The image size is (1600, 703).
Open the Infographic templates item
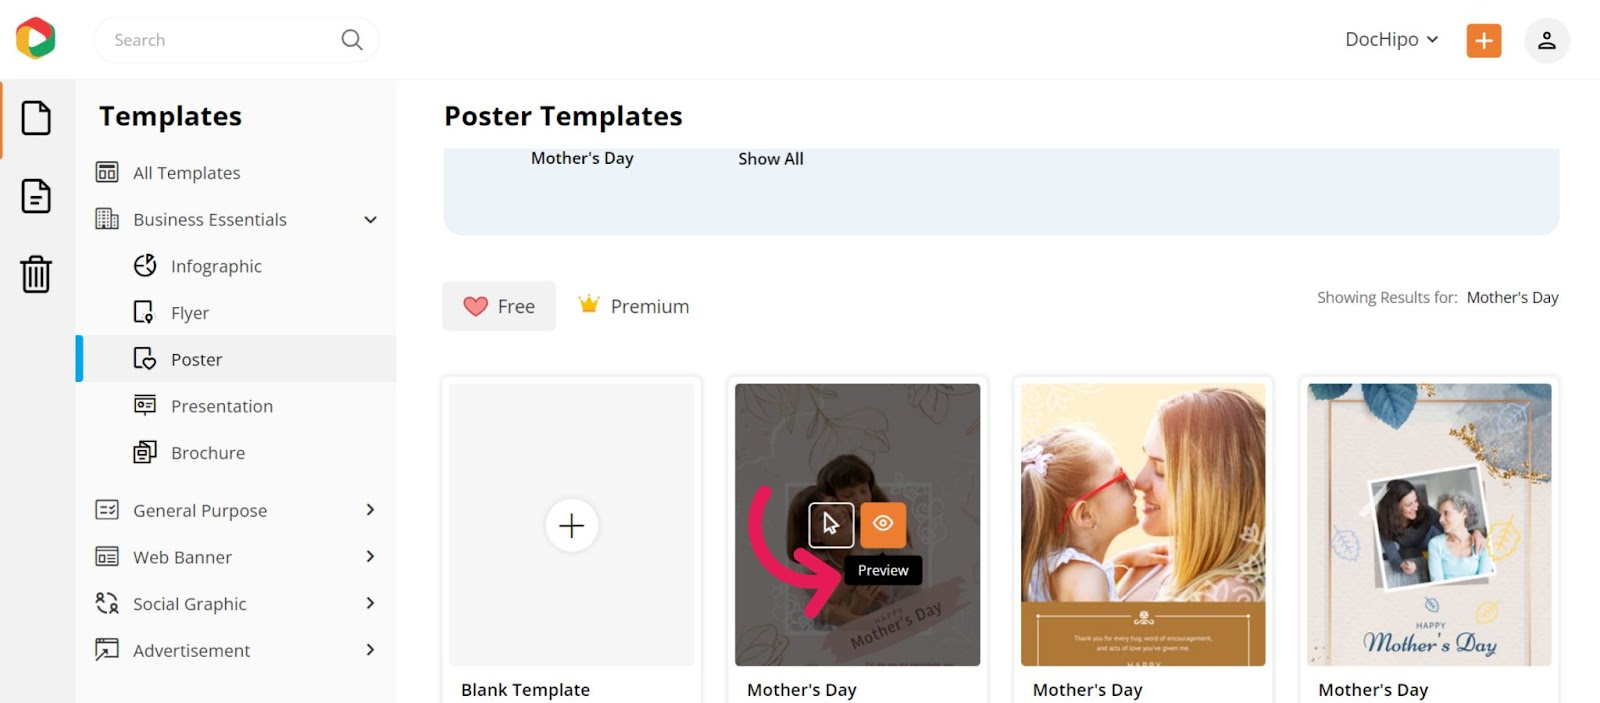[x=216, y=266]
